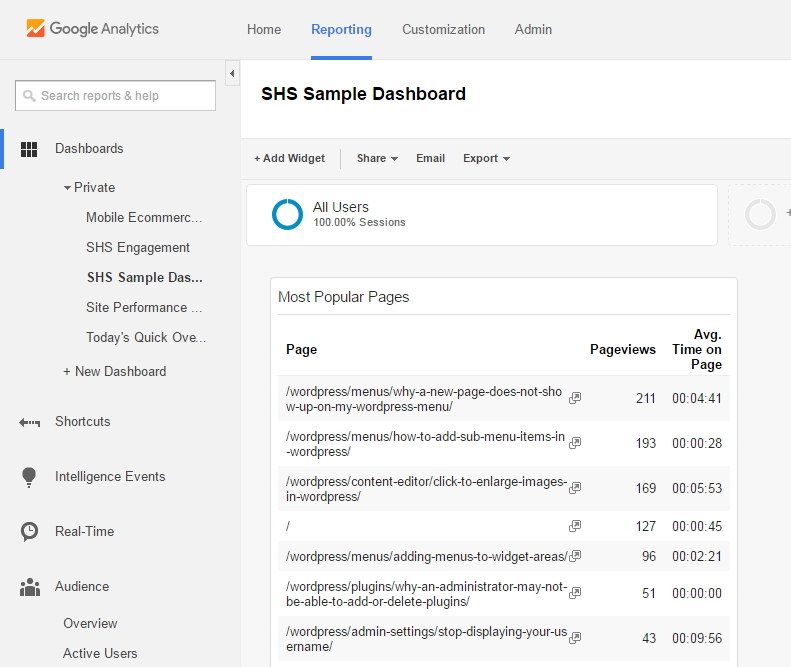The image size is (791, 667).
Task: Open external link for stop-displaying-your-username page
Action: tap(575, 638)
